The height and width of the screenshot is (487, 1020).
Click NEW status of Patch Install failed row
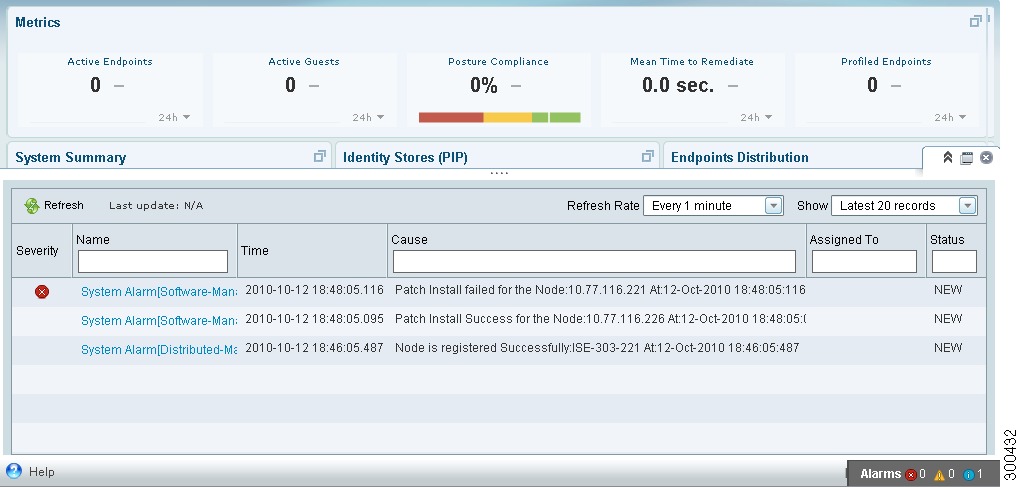(948, 290)
